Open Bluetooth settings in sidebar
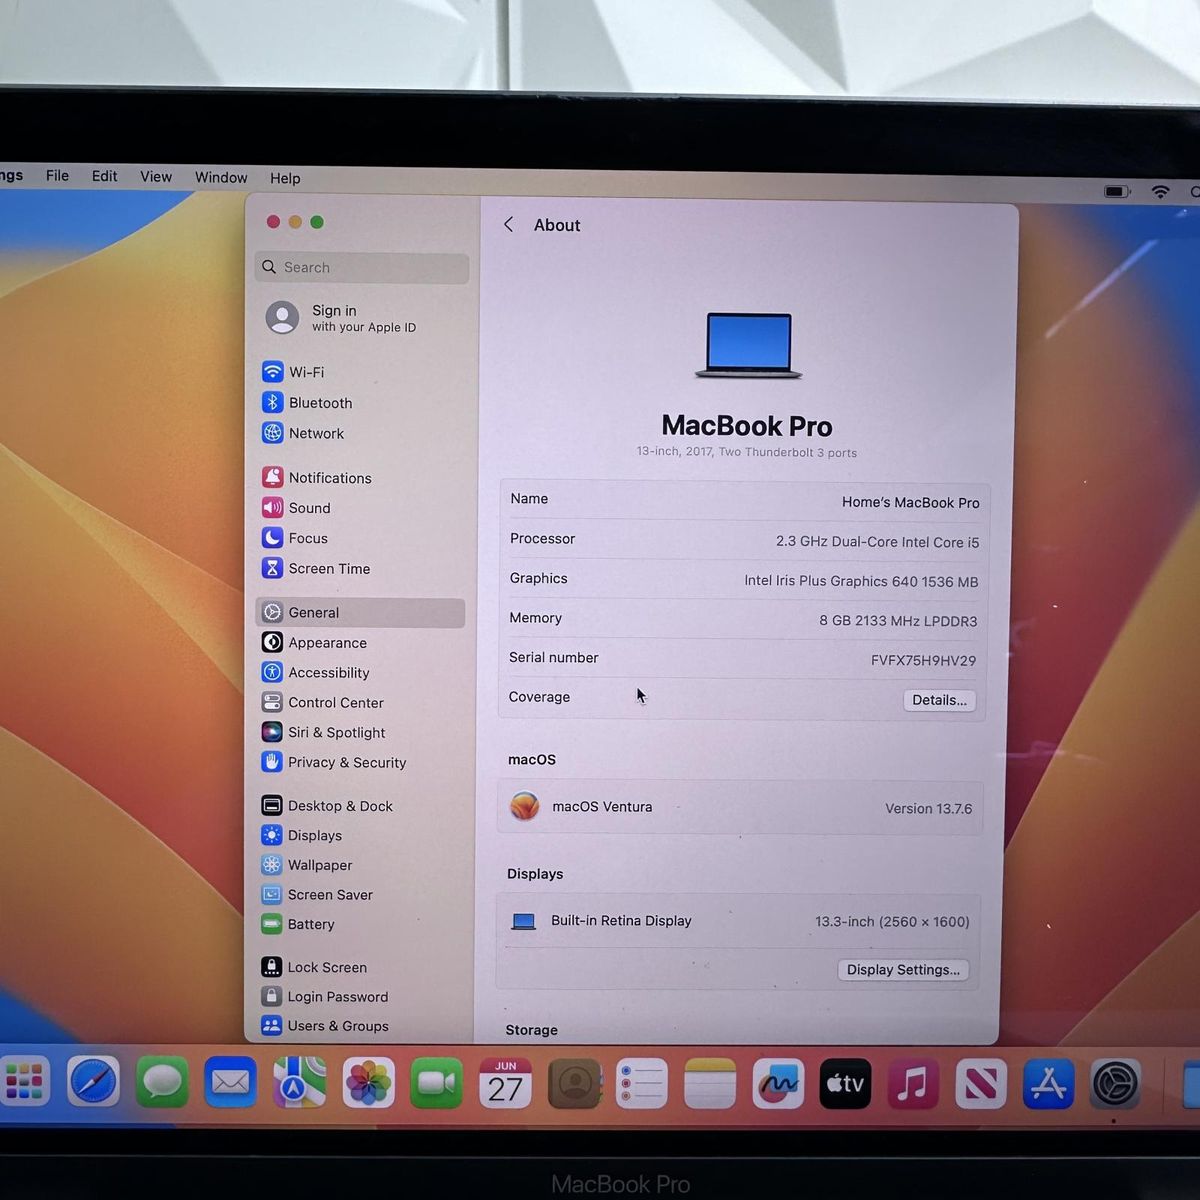1200x1200 pixels. (x=307, y=403)
